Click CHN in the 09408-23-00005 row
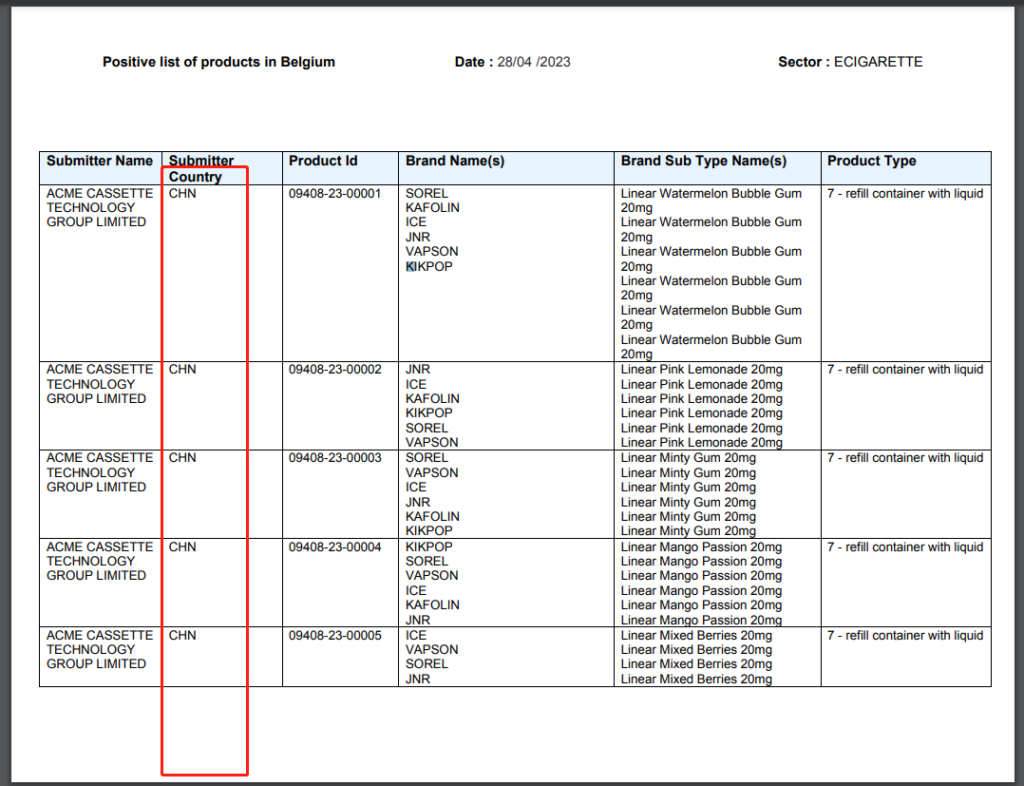This screenshot has width=1024, height=786. click(x=182, y=635)
